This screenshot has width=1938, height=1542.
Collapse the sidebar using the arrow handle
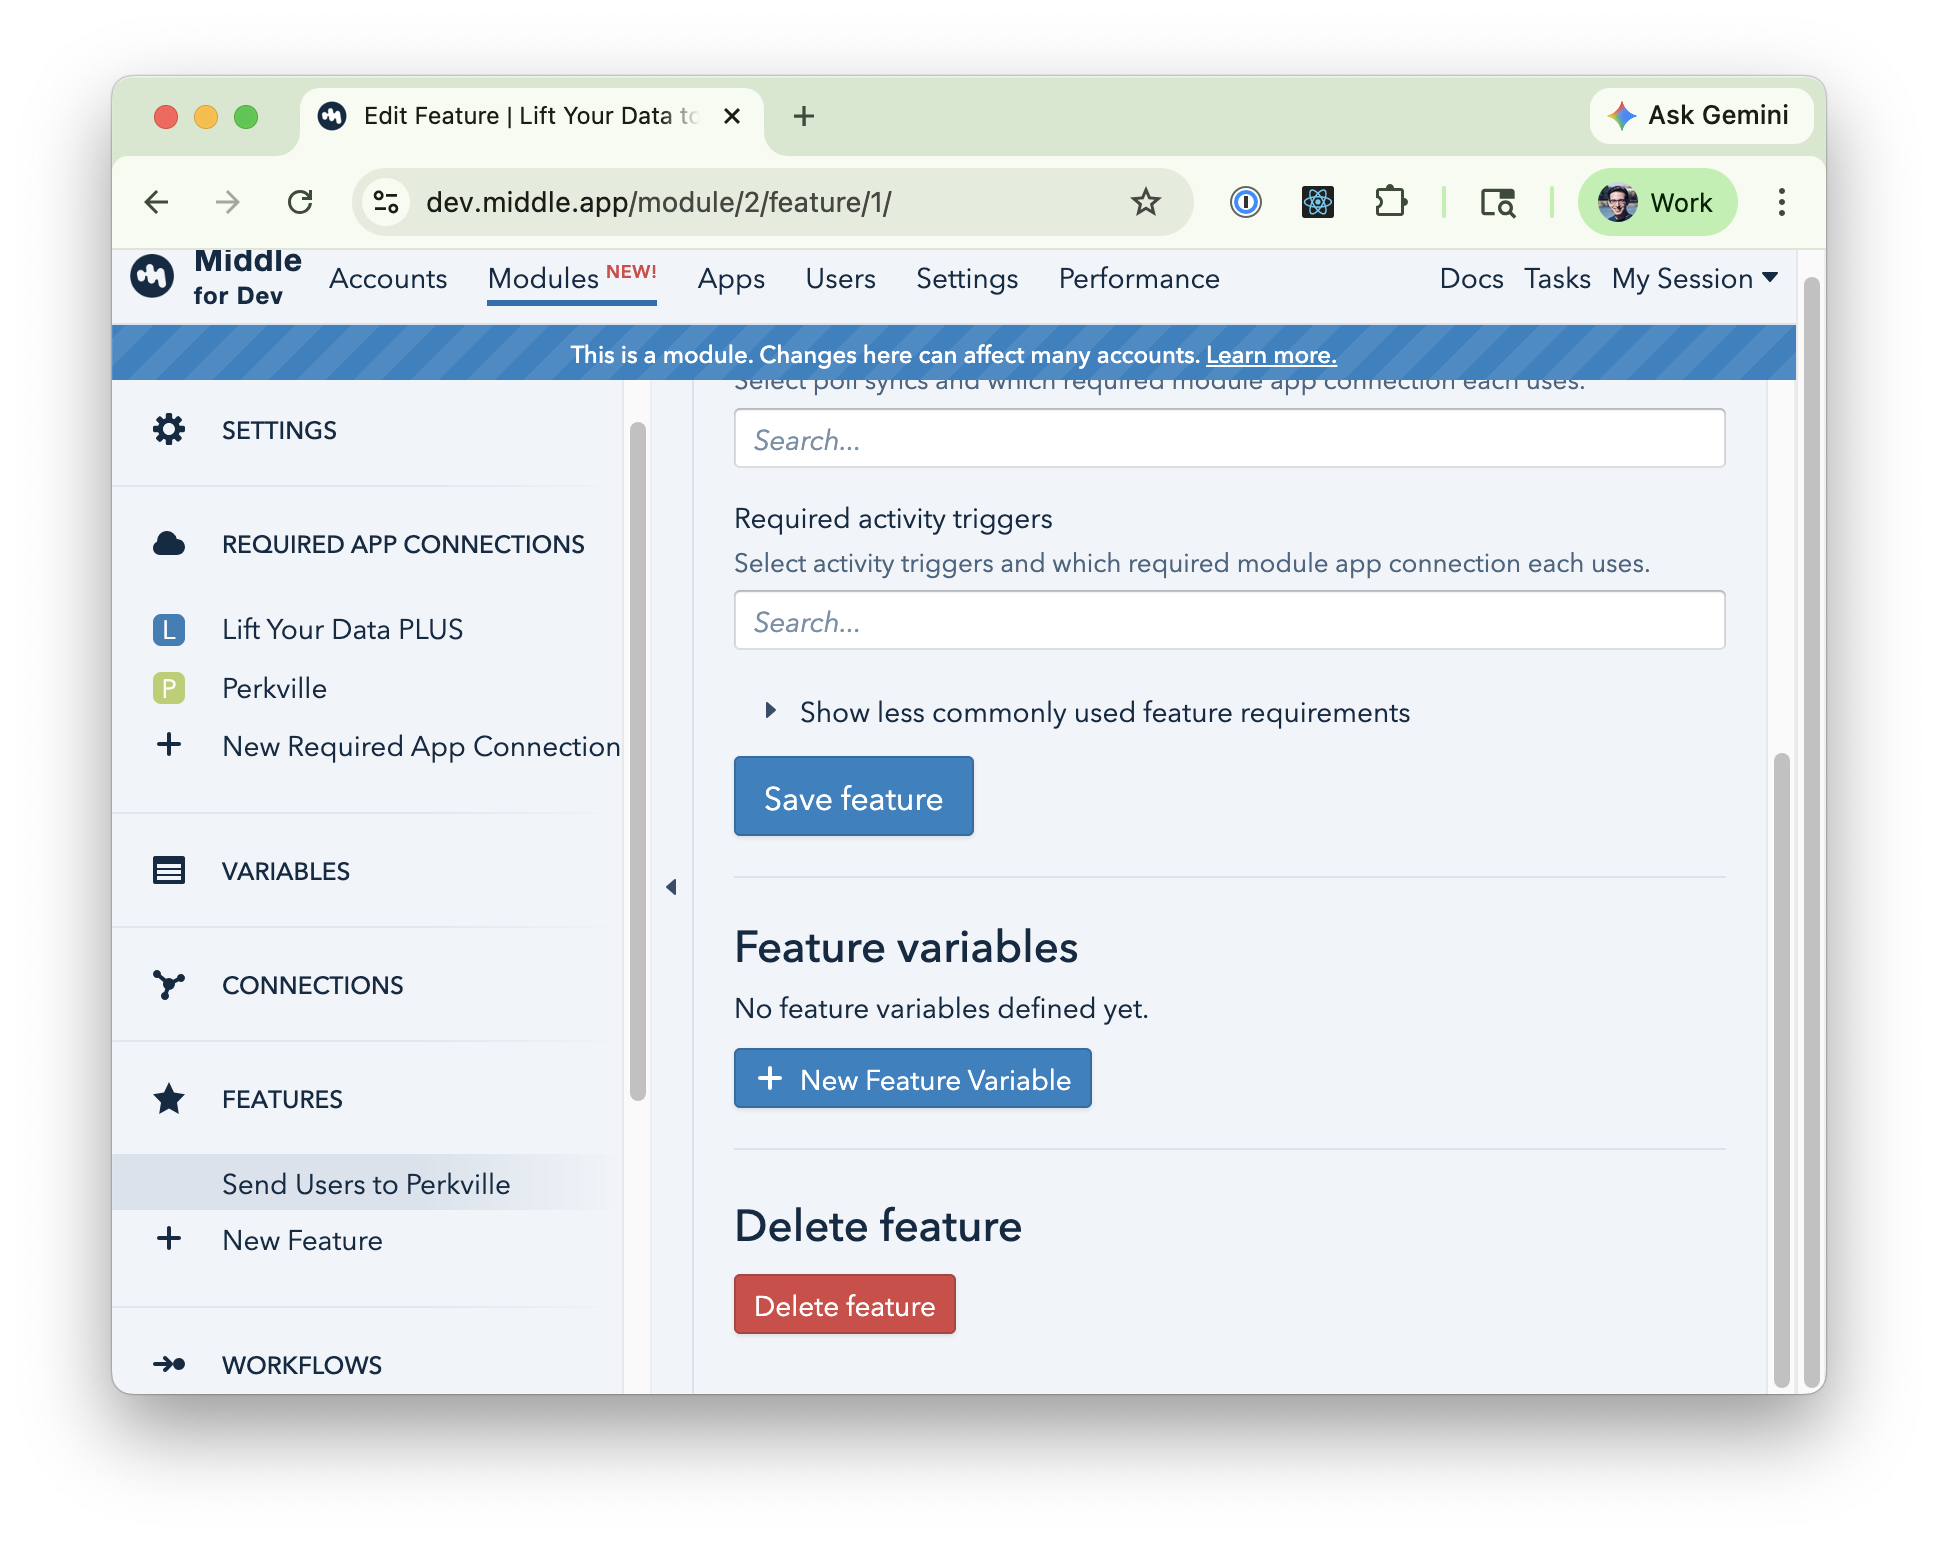pos(671,887)
